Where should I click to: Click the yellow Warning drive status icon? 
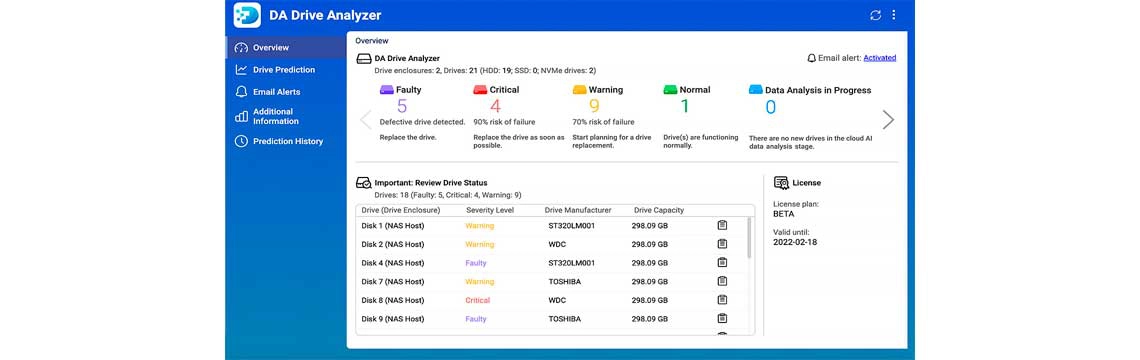click(579, 90)
